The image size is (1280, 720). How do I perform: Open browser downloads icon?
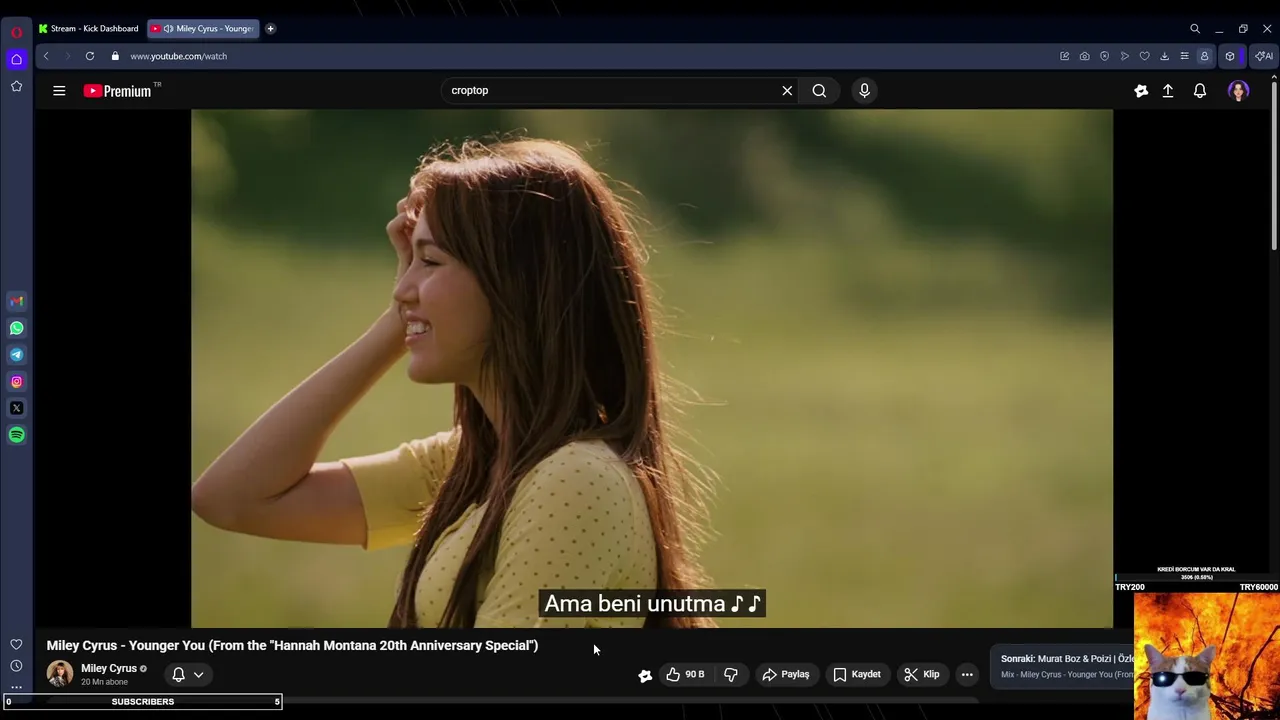1165,56
